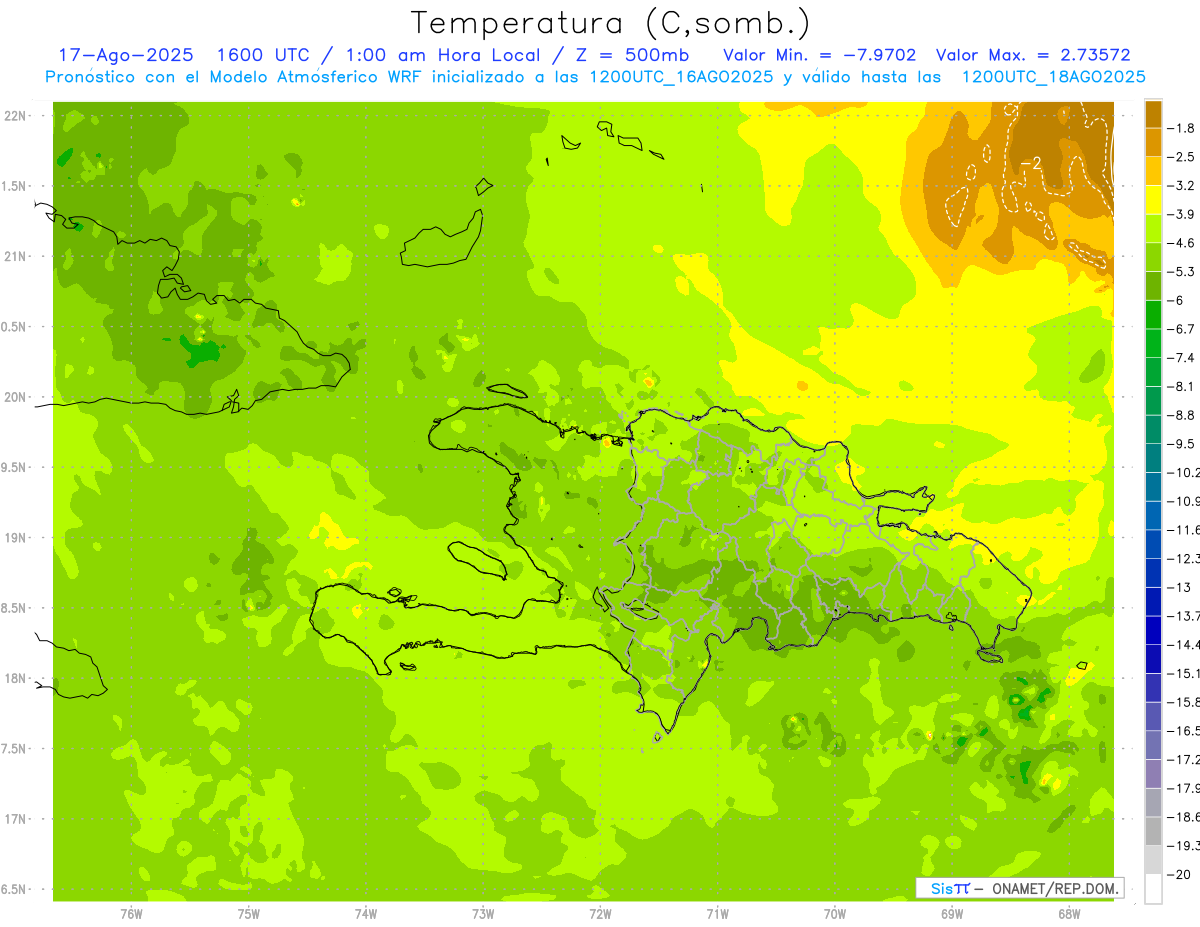Click the "22N" latitude axis label
This screenshot has width=1200, height=927.
click(14, 116)
